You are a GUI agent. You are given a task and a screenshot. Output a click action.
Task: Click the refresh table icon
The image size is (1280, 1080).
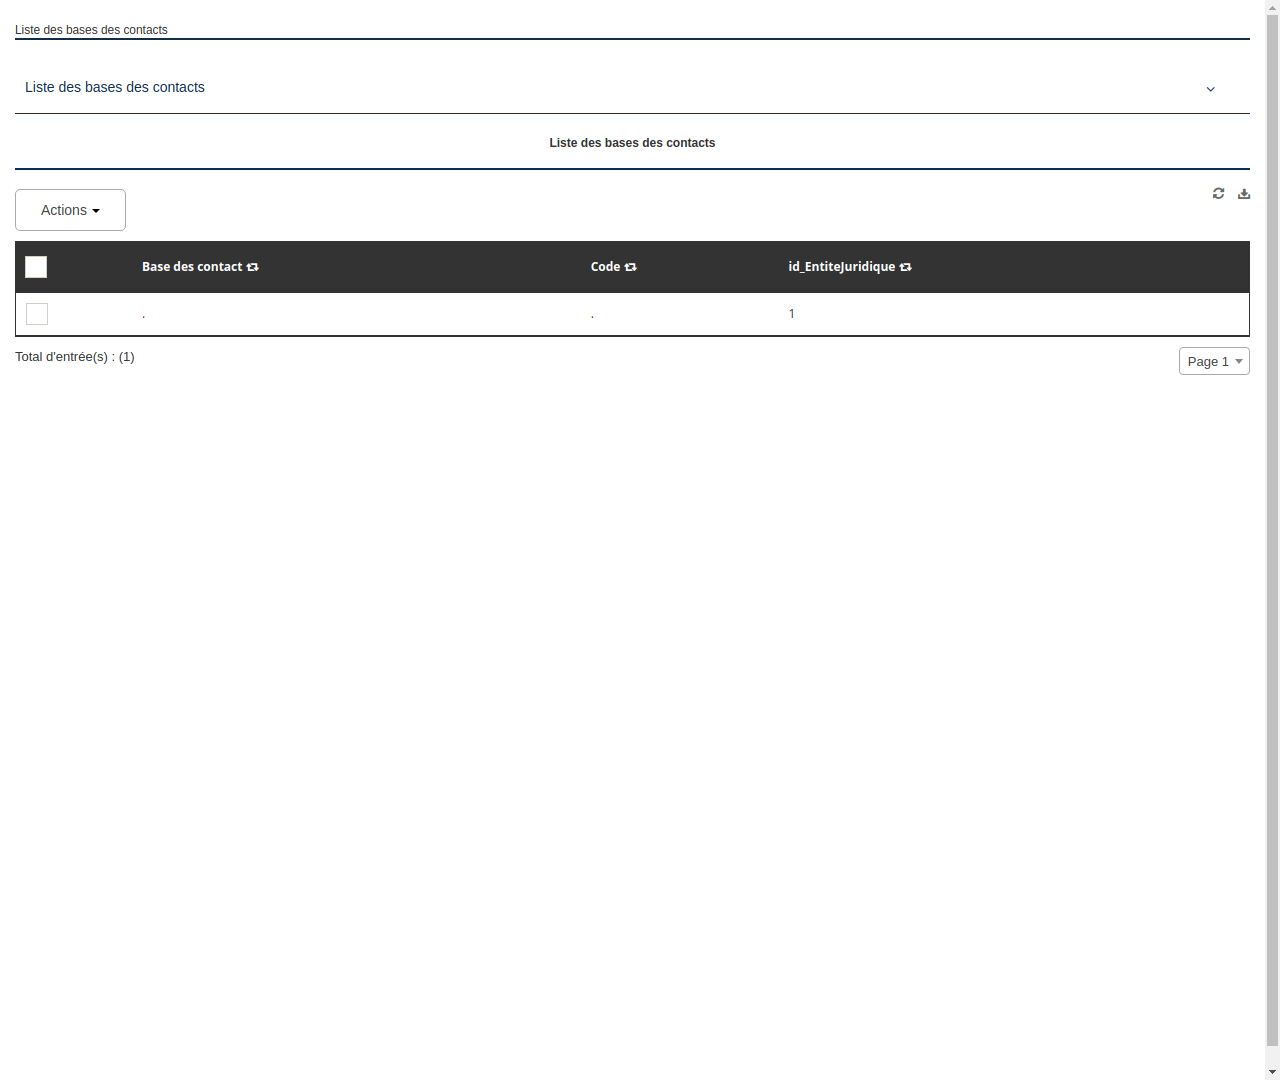[x=1218, y=193]
